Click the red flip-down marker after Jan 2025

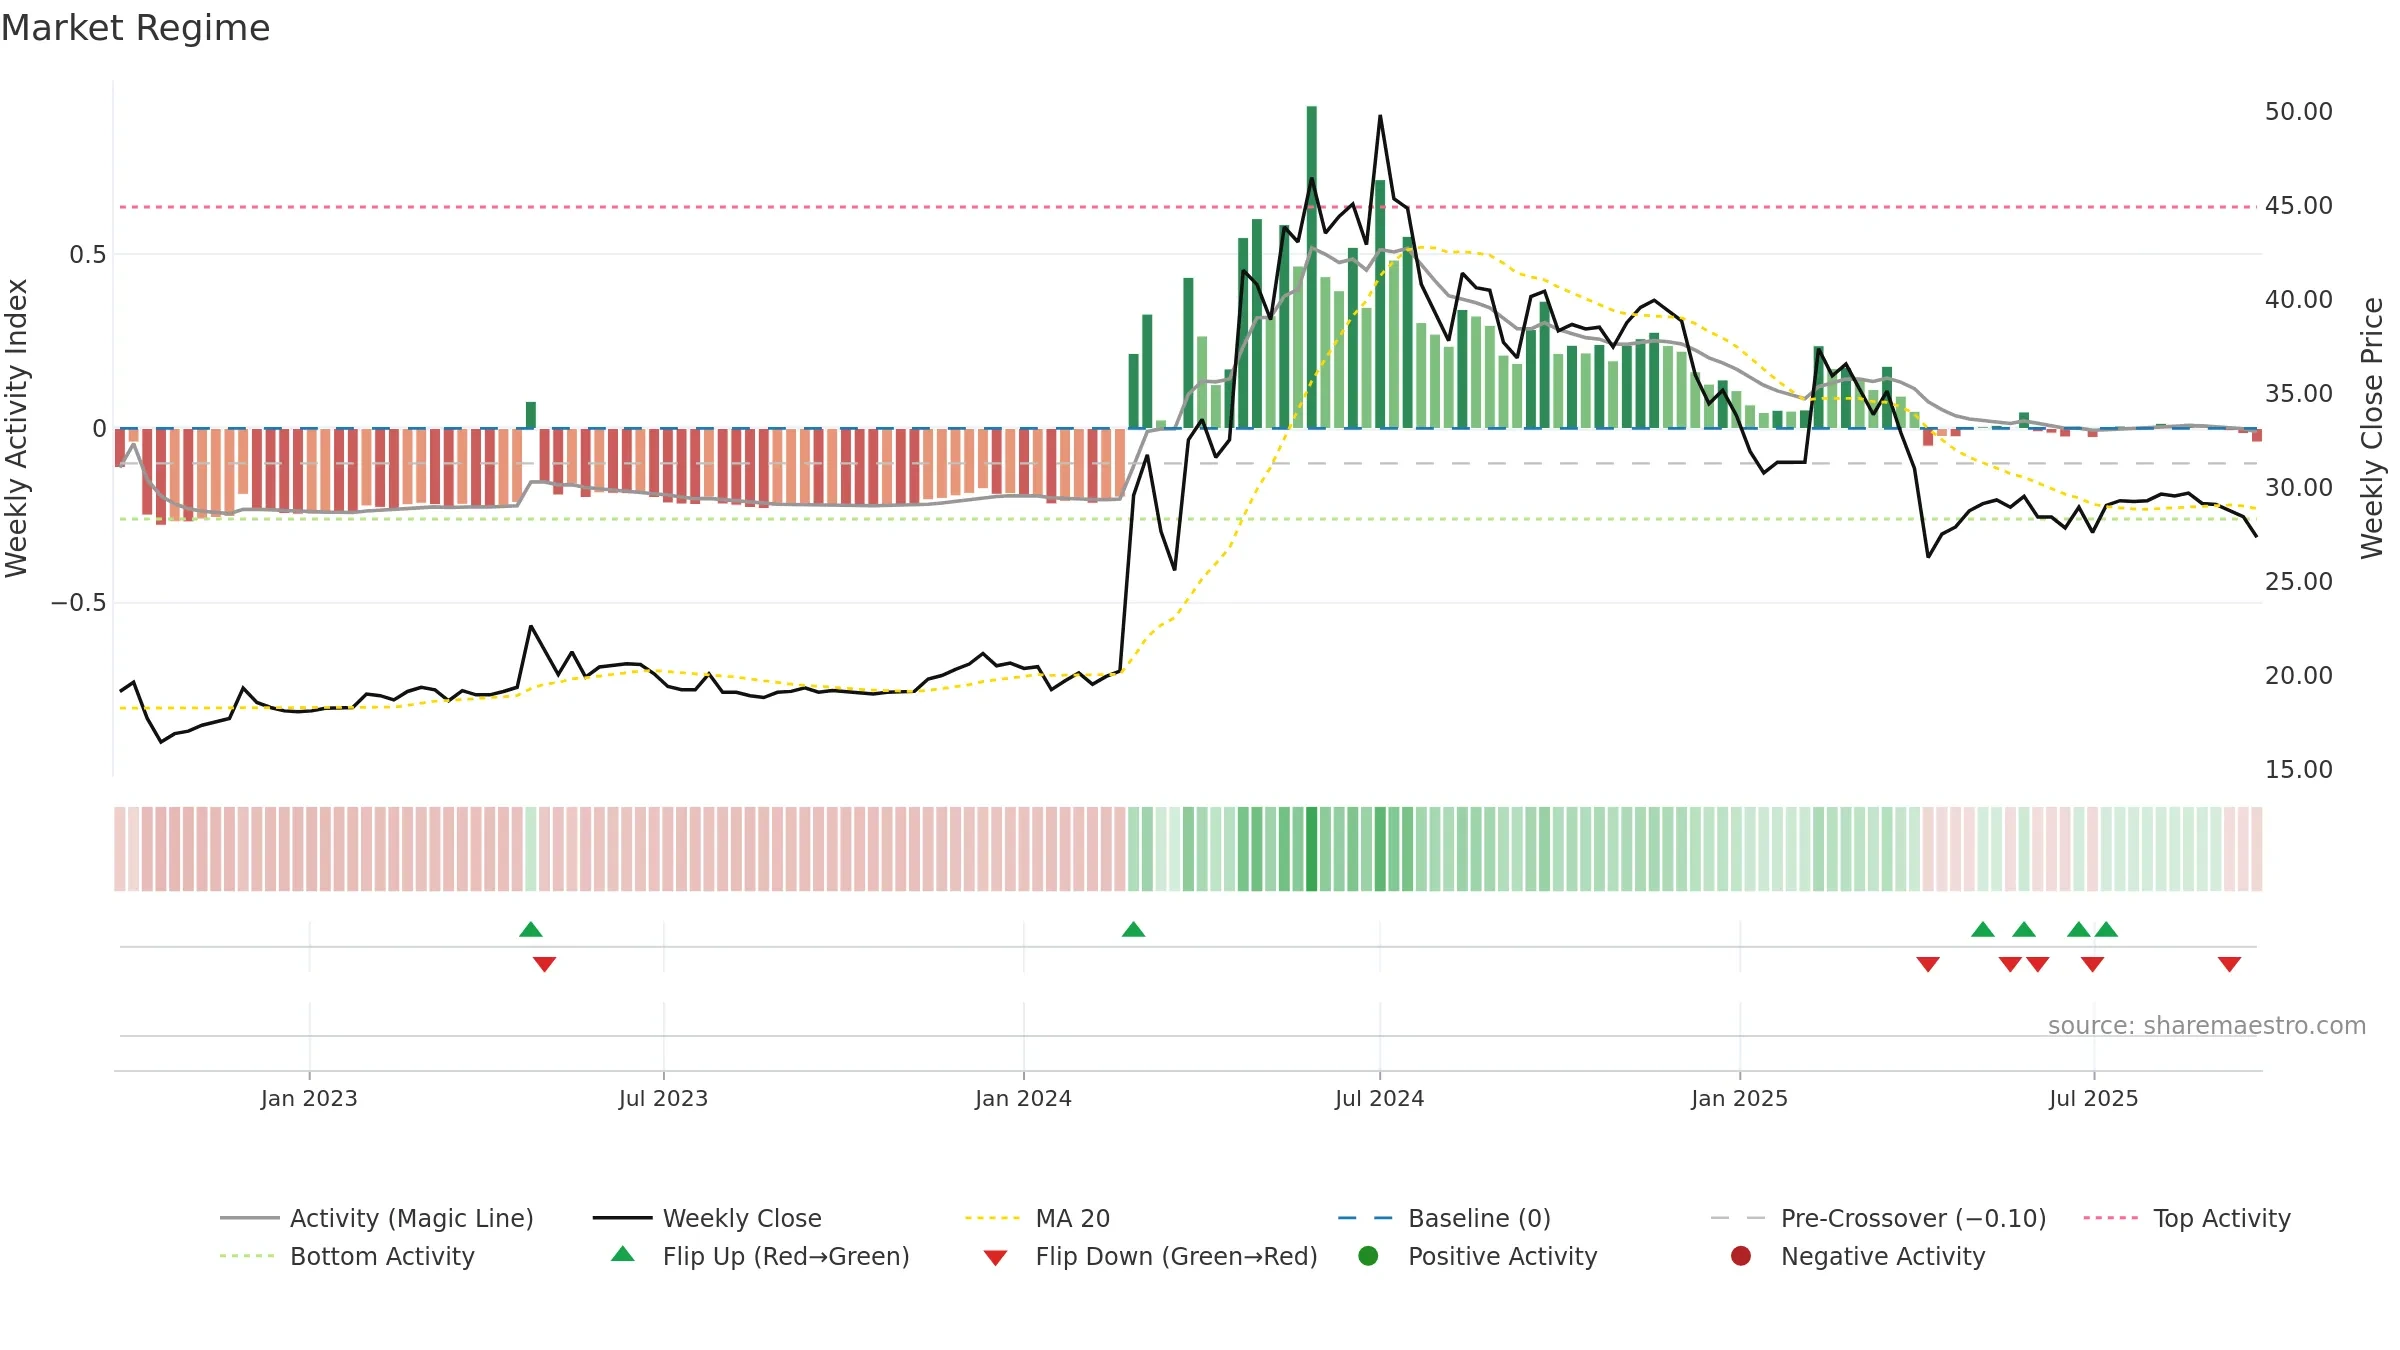(x=1928, y=964)
